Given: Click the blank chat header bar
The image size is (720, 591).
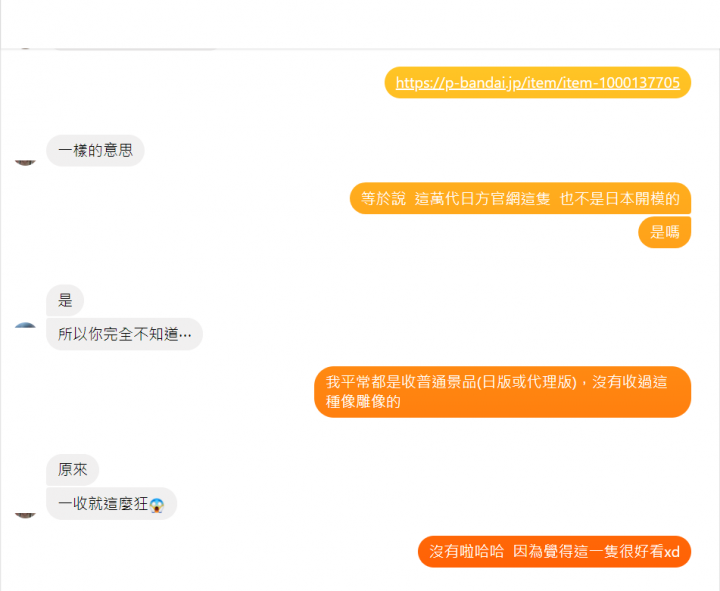Looking at the screenshot, I should pyautogui.click(x=360, y=24).
